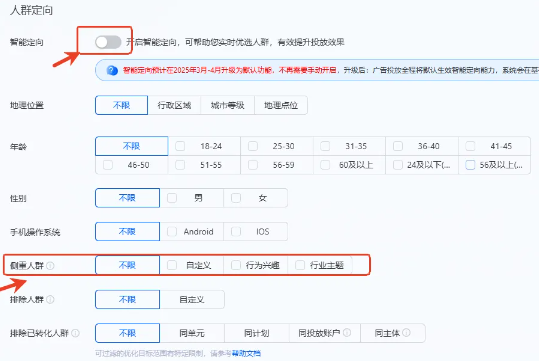This screenshot has height=361, width=539.
Task: Select 地理点位 location option
Action: [x=281, y=105]
